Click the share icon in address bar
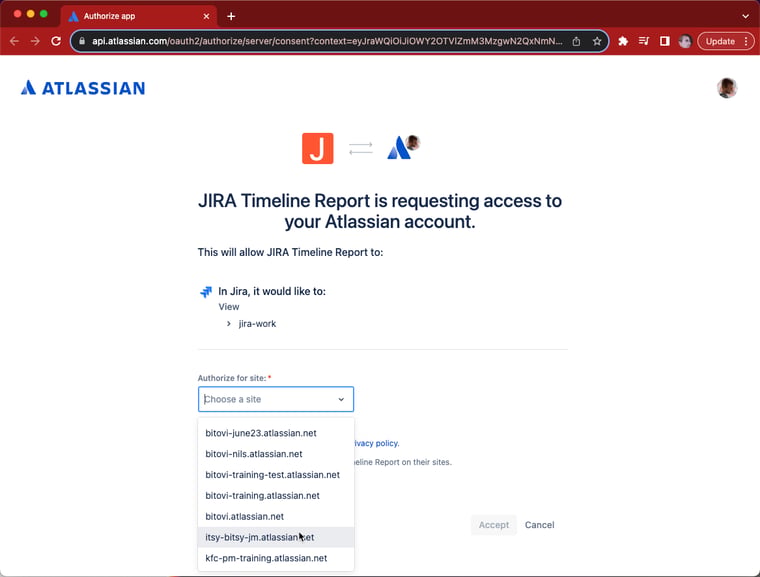Viewport: 760px width, 577px height. tap(576, 41)
